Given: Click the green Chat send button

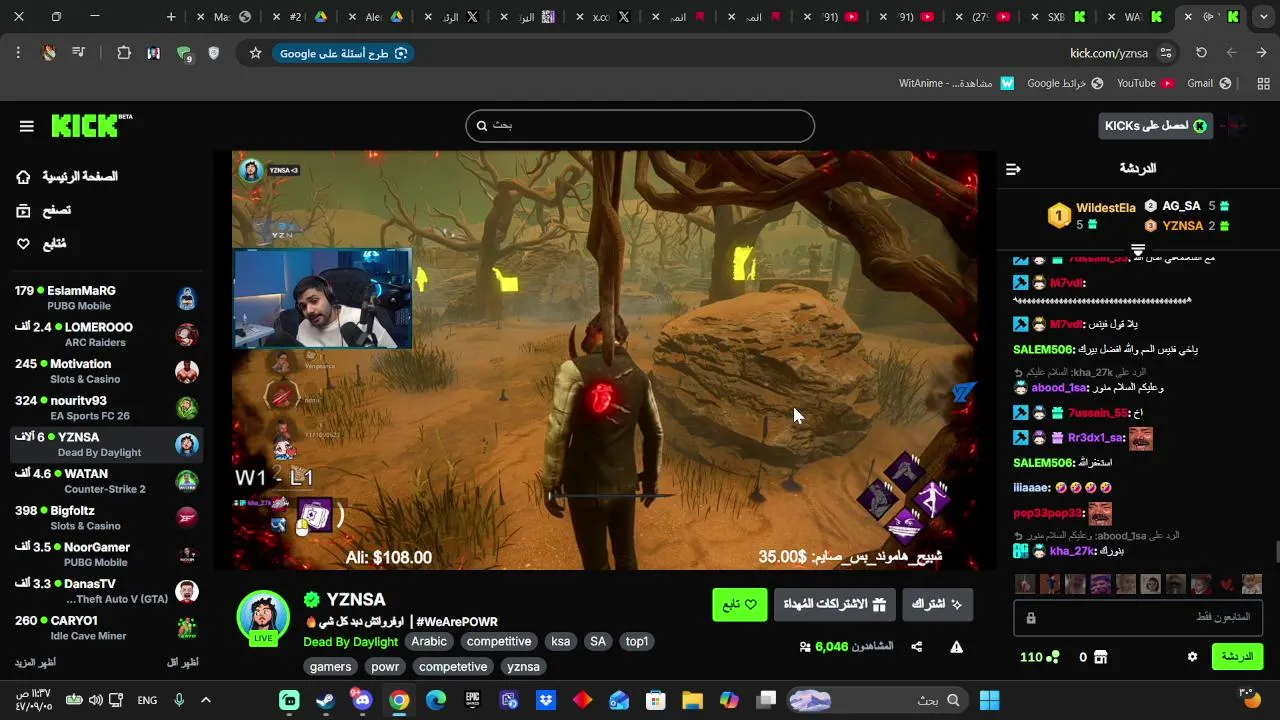Looking at the screenshot, I should (x=1237, y=657).
